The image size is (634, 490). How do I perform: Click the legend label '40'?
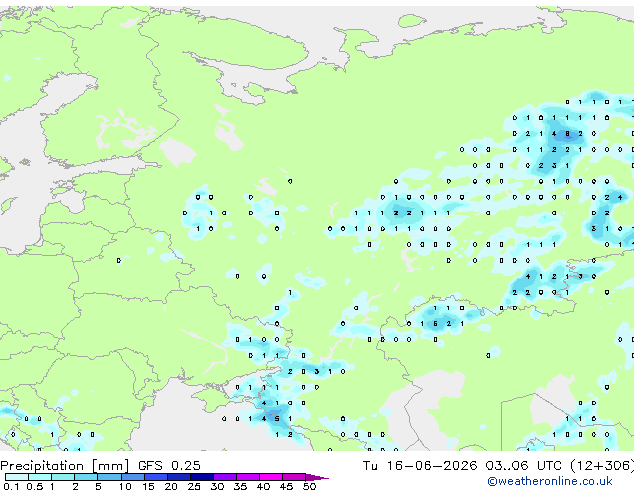pyautogui.click(x=263, y=486)
